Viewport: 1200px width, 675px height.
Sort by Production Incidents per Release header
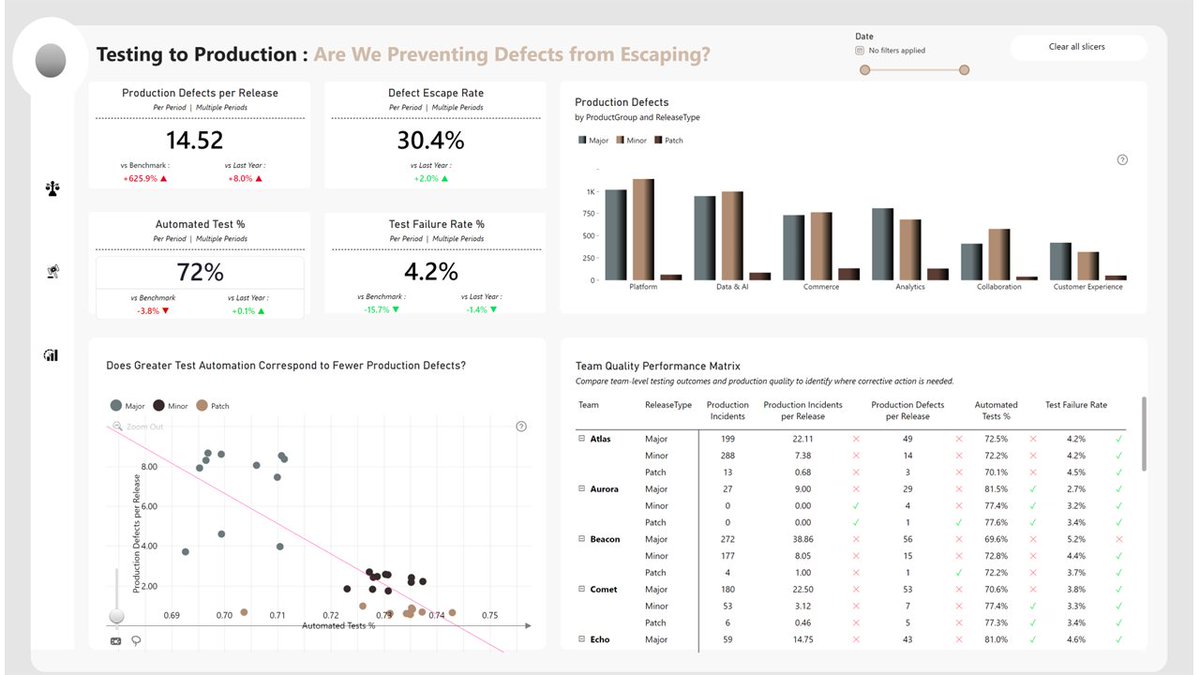point(803,411)
